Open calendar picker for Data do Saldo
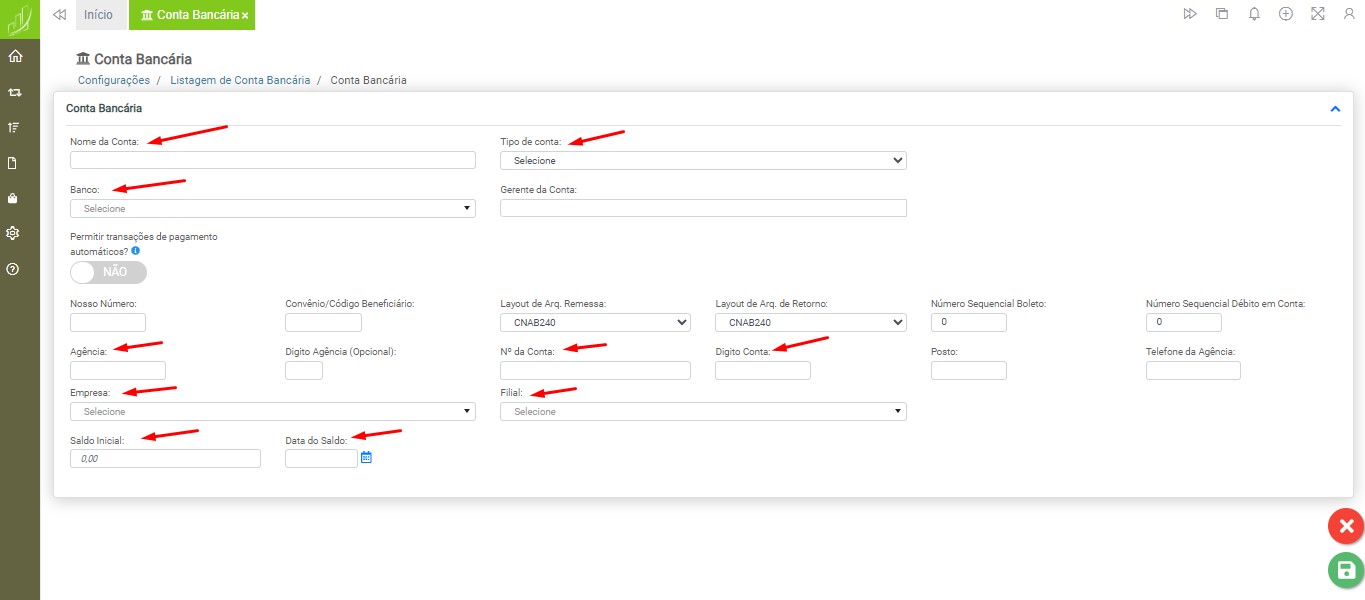 [366, 458]
